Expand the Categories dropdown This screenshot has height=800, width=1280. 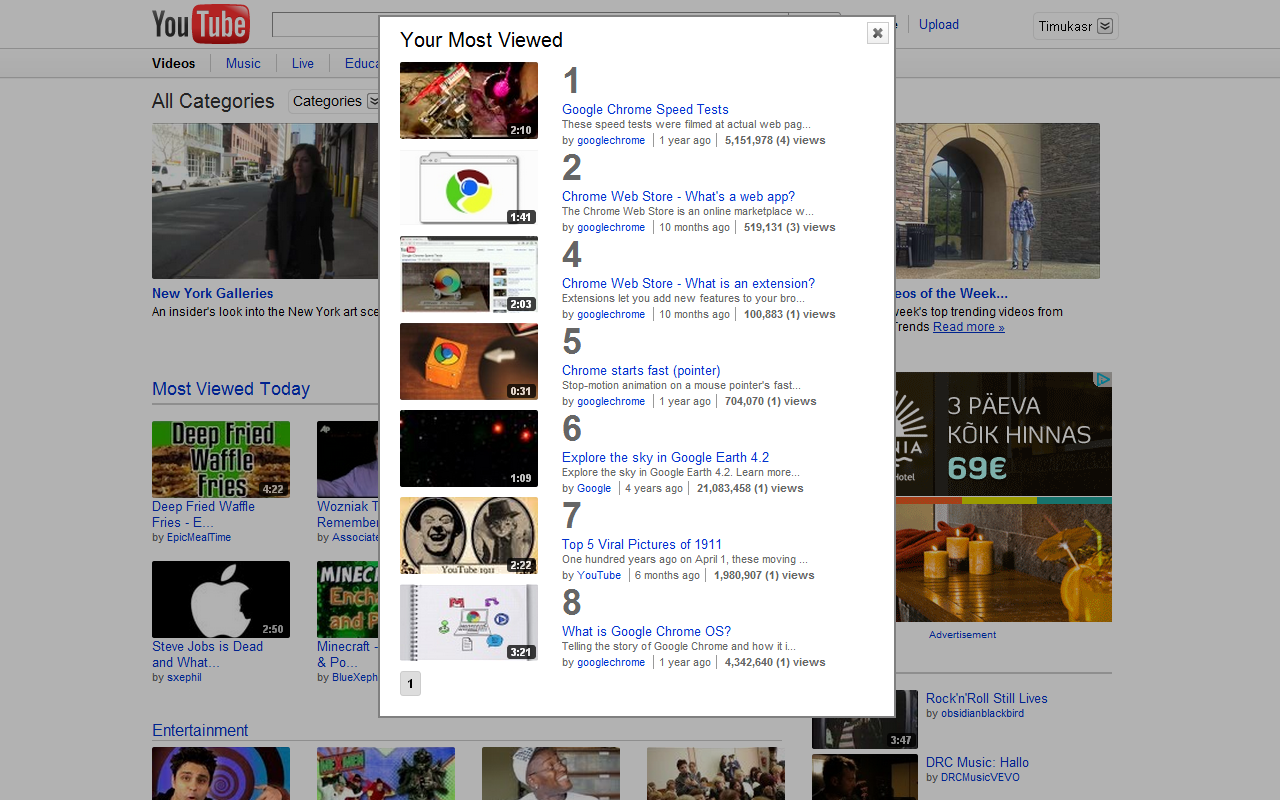click(335, 101)
